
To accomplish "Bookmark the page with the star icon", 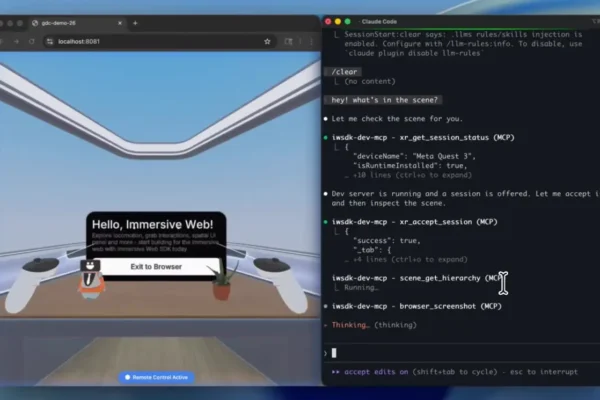I will click(x=267, y=41).
